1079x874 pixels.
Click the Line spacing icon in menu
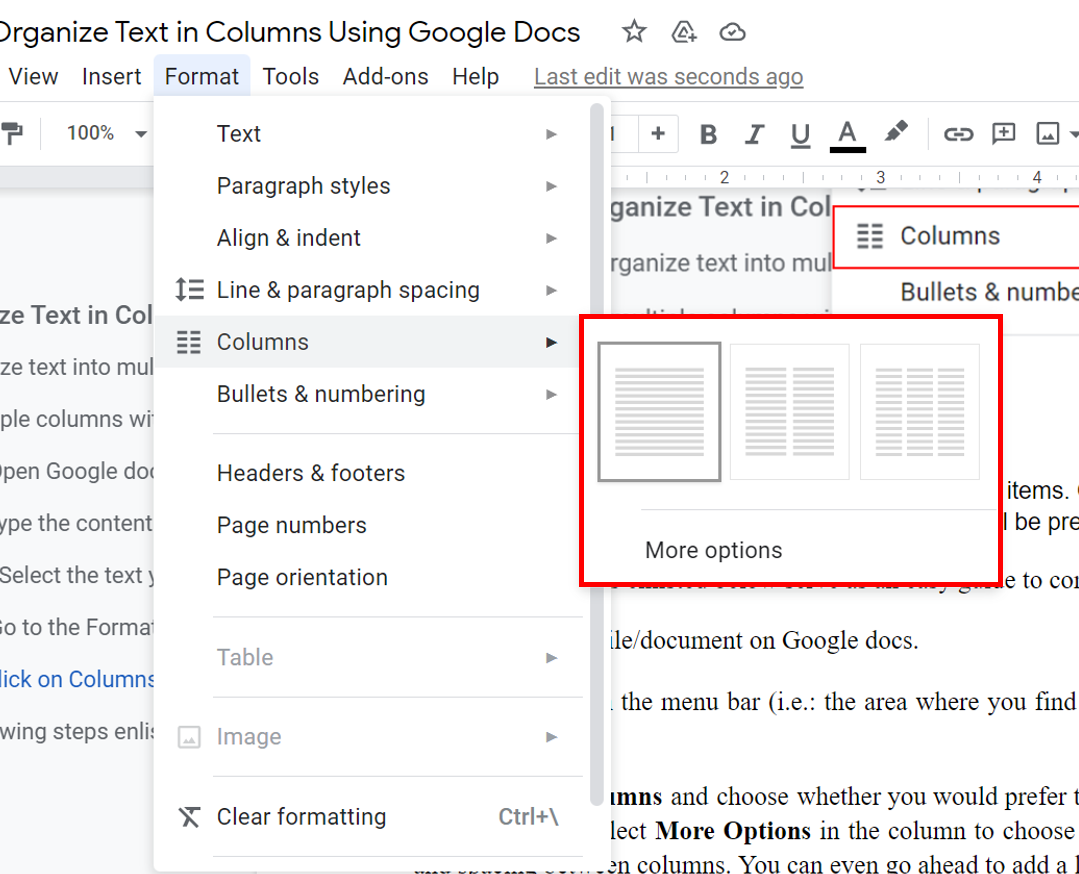point(189,290)
